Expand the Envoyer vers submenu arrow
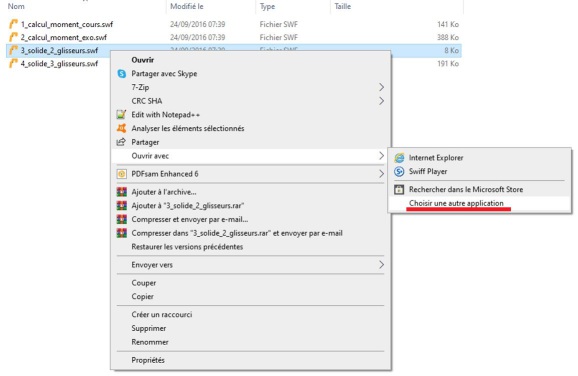Viewport: 578px width, 376px height. coord(381,265)
